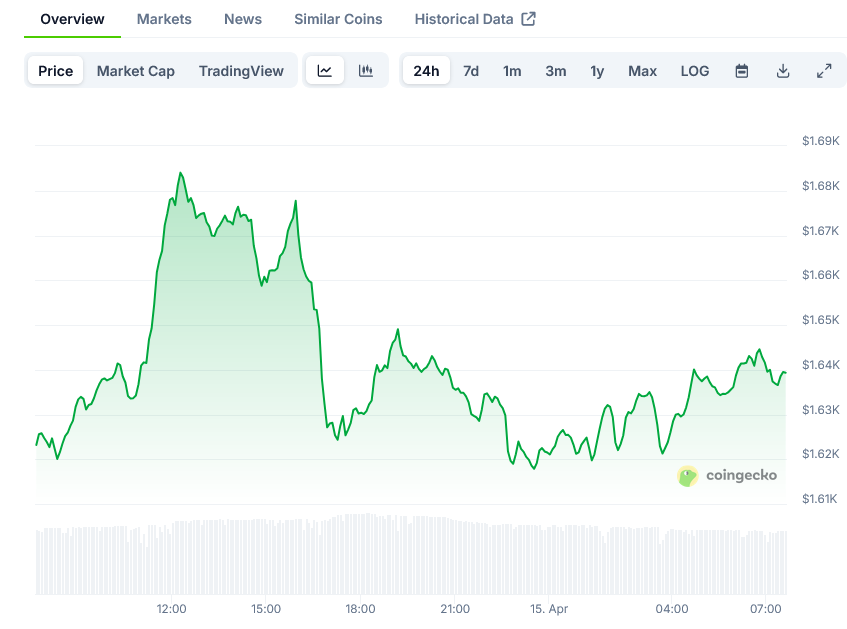Image resolution: width=847 pixels, height=629 pixels.
Task: Switch to candlestick chart icon
Action: coord(366,71)
